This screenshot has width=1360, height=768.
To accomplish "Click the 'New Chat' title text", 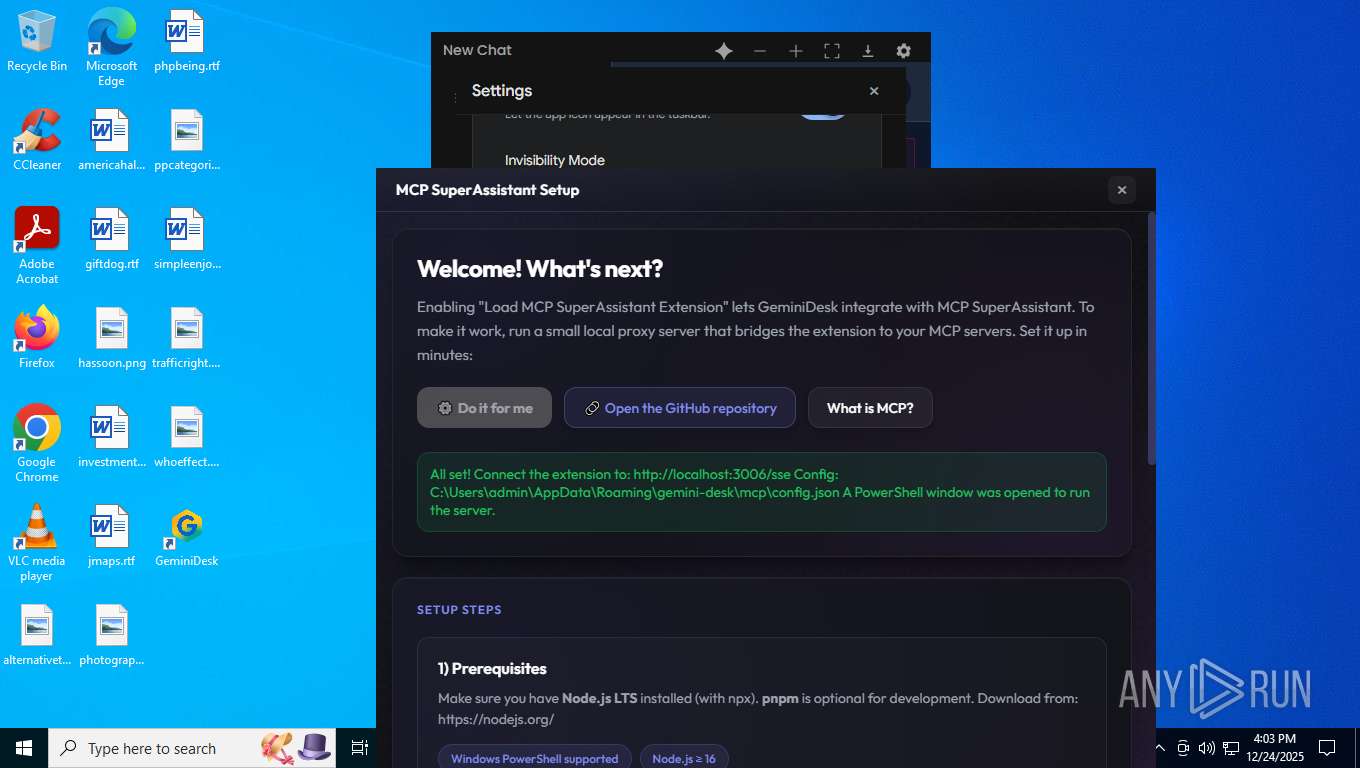I will point(477,50).
